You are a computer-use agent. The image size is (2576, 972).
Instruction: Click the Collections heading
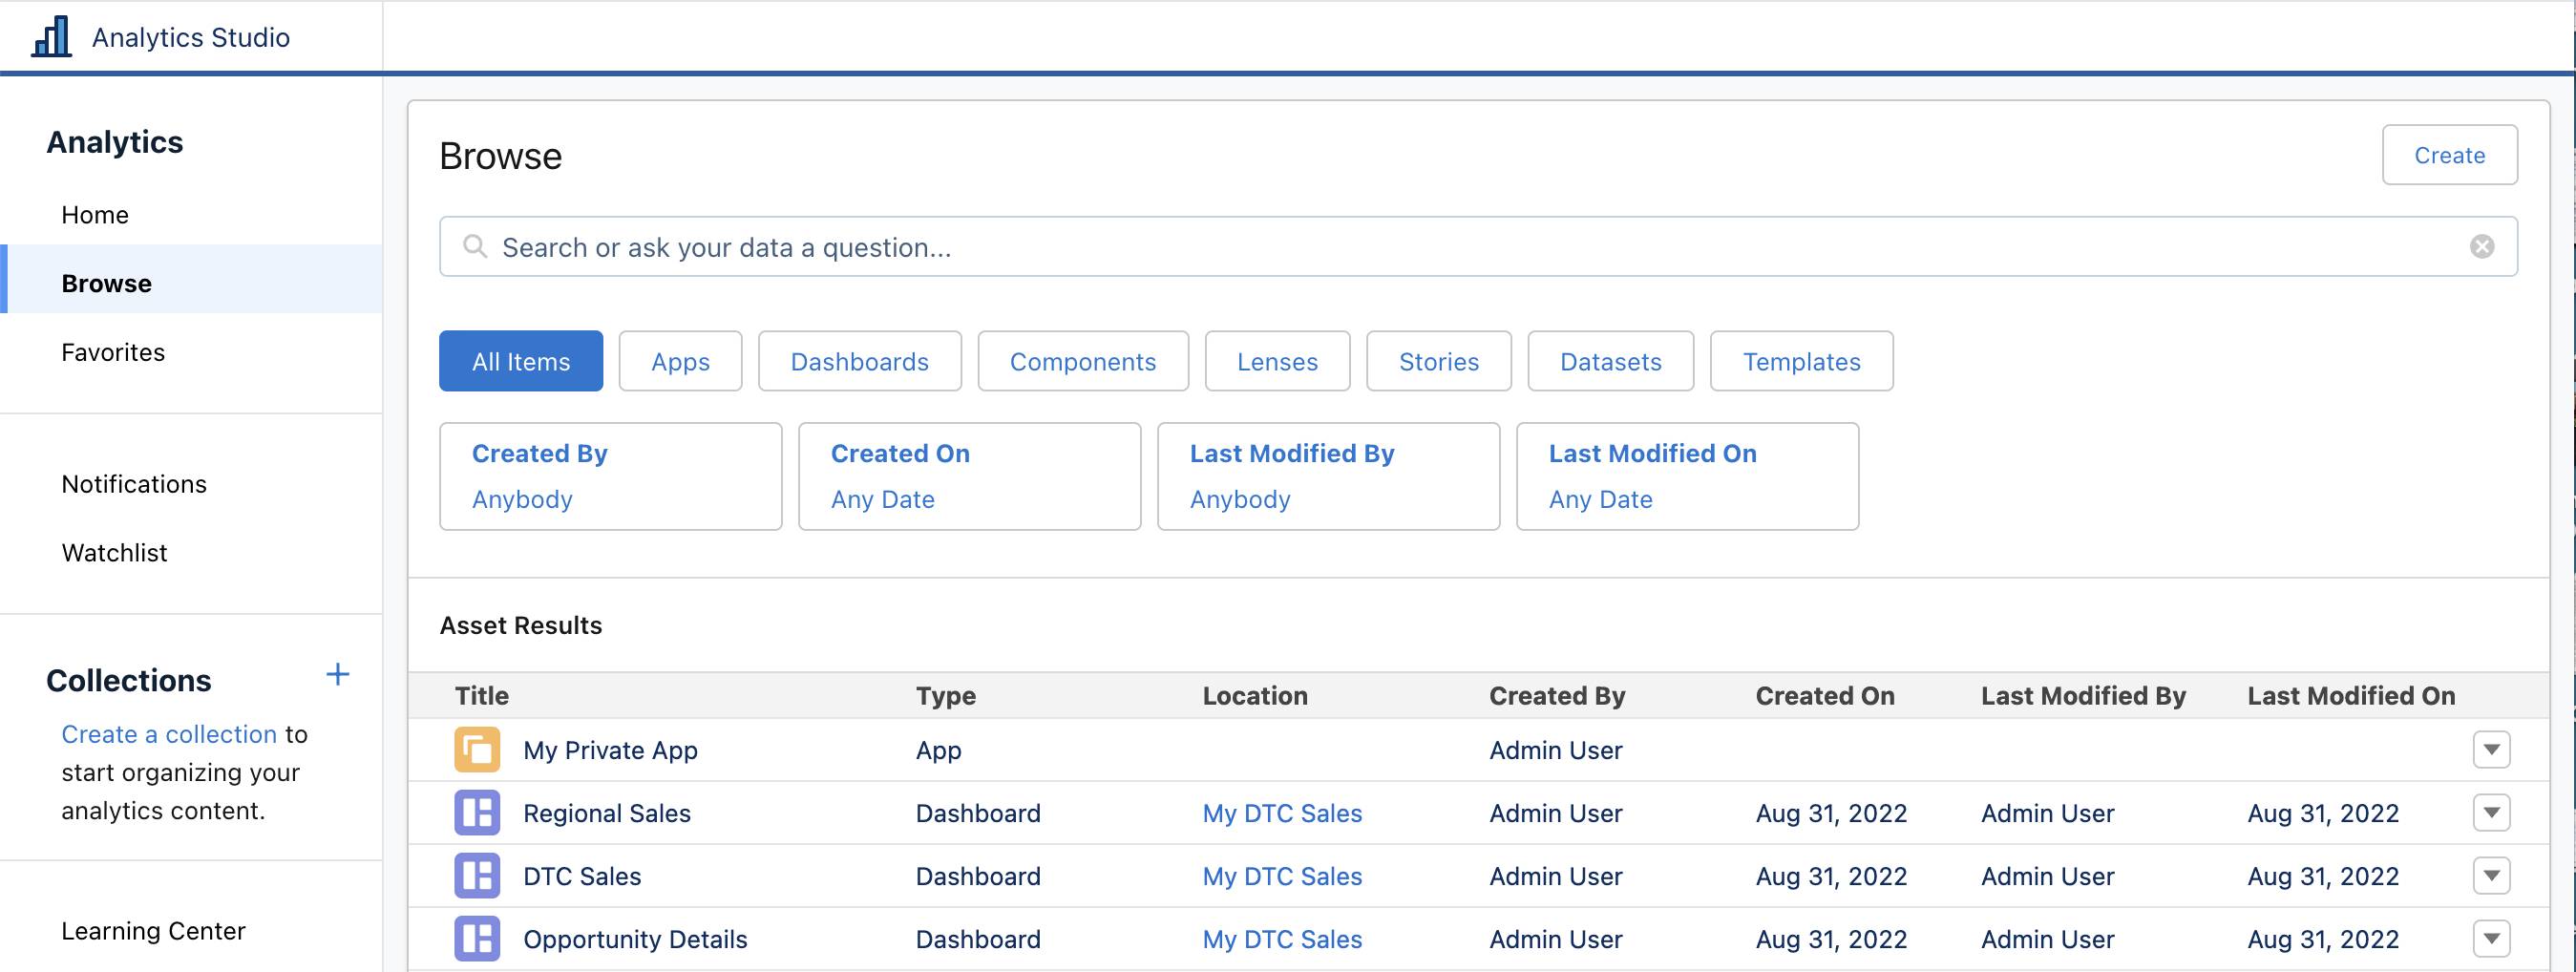click(129, 680)
